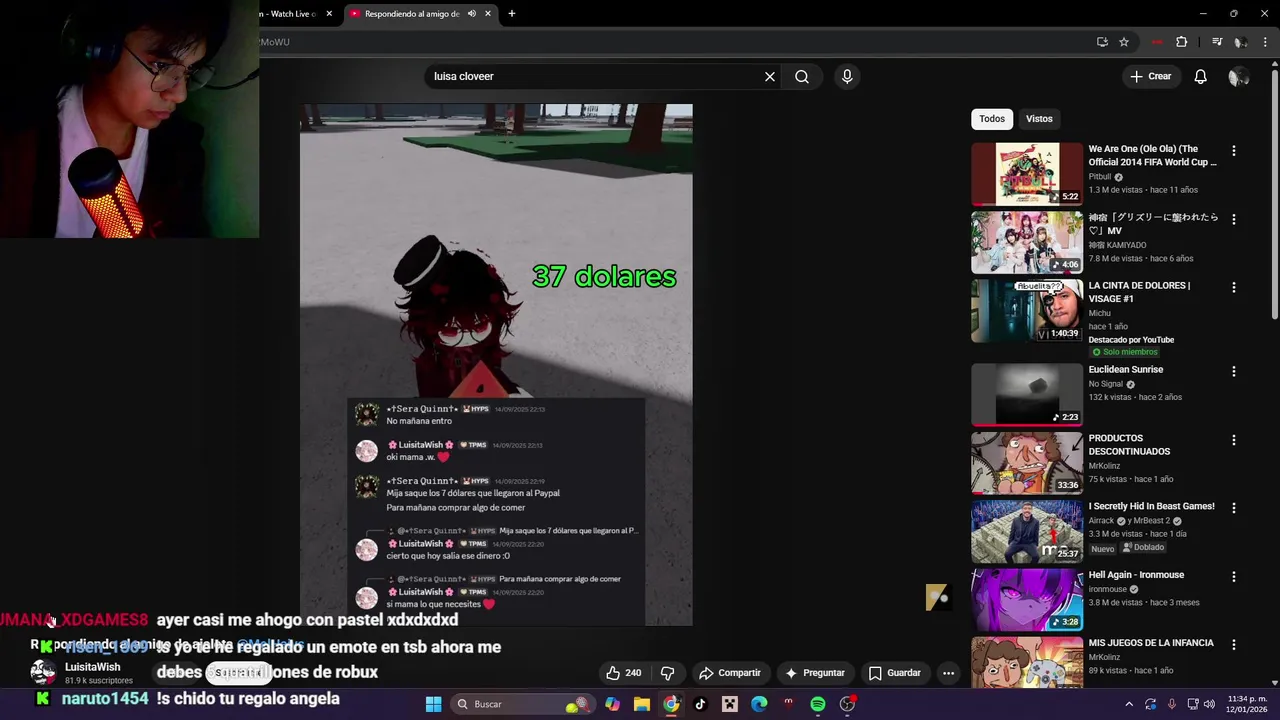Click the YouTube search magnifier button
Screen dimensions: 1280x720
pos(802,77)
